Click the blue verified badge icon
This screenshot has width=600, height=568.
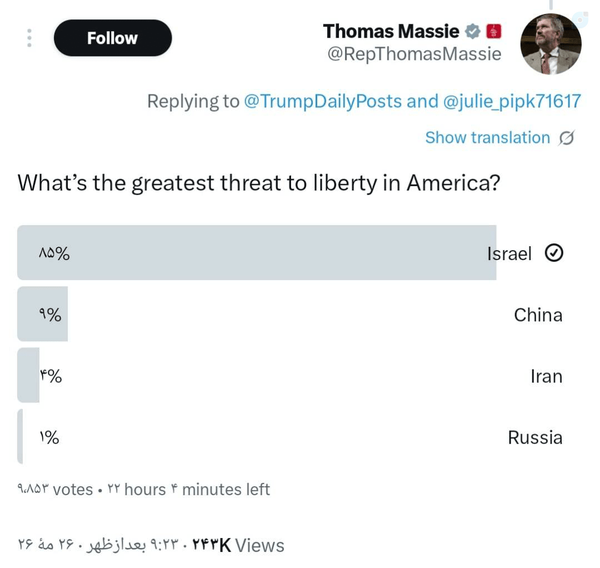point(473,31)
